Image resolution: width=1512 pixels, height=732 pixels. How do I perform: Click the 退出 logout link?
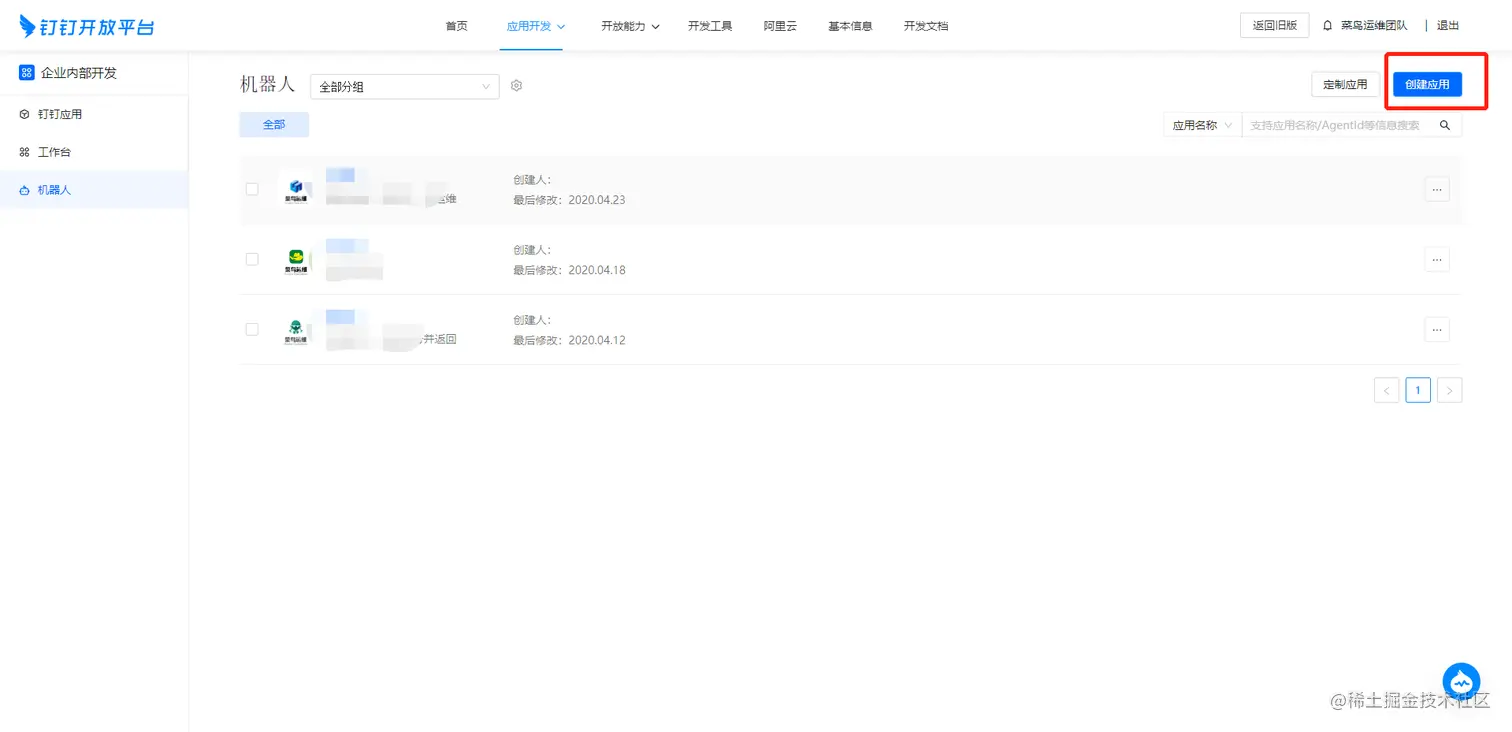[1448, 26]
